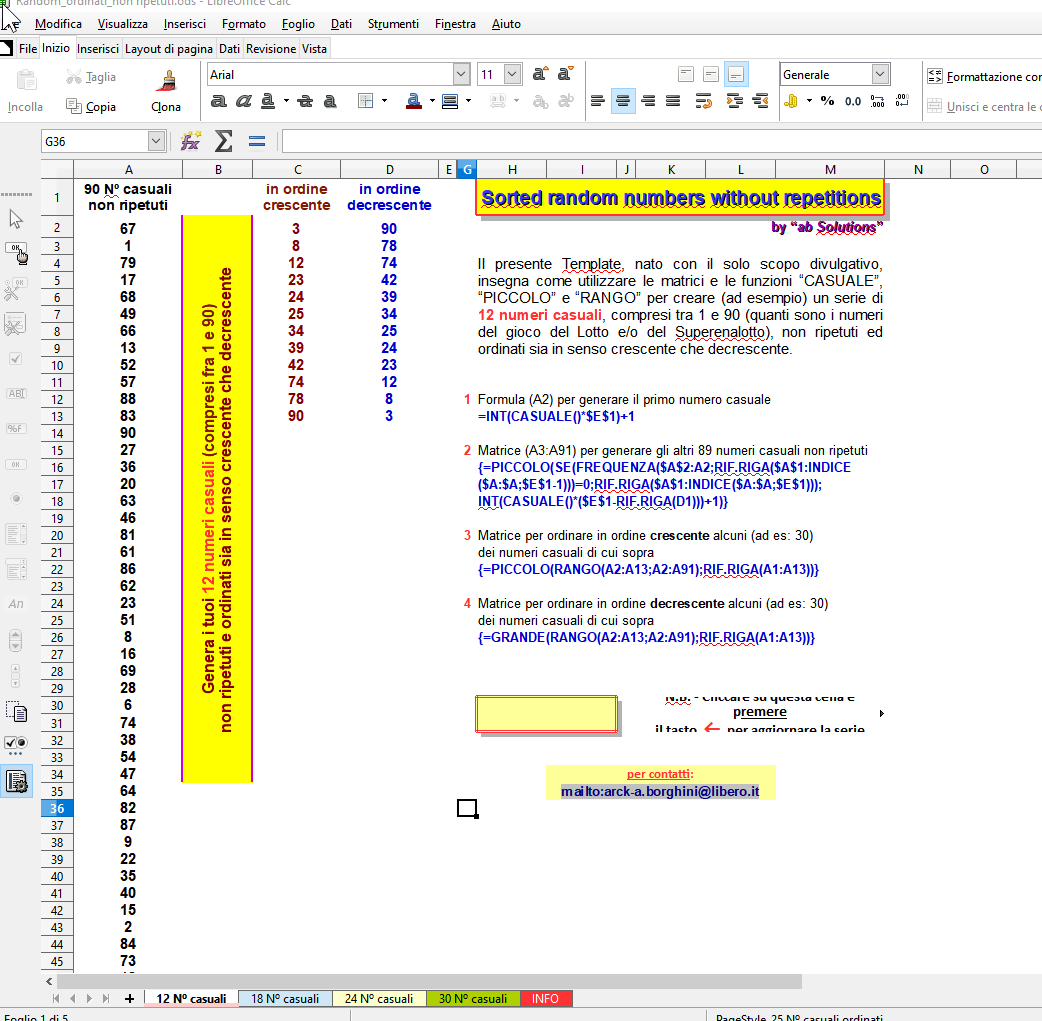Open background color dropdown arrow
This screenshot has height=1021, width=1042.
pyautogui.click(x=469, y=101)
